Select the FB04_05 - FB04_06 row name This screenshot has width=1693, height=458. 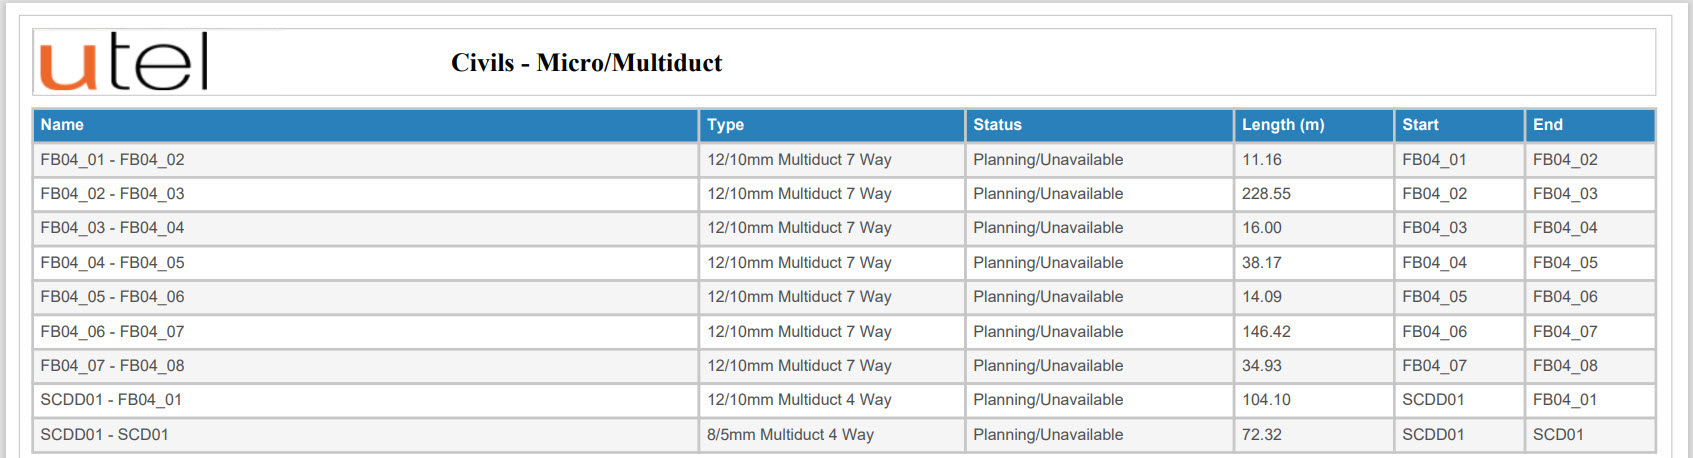coord(112,297)
